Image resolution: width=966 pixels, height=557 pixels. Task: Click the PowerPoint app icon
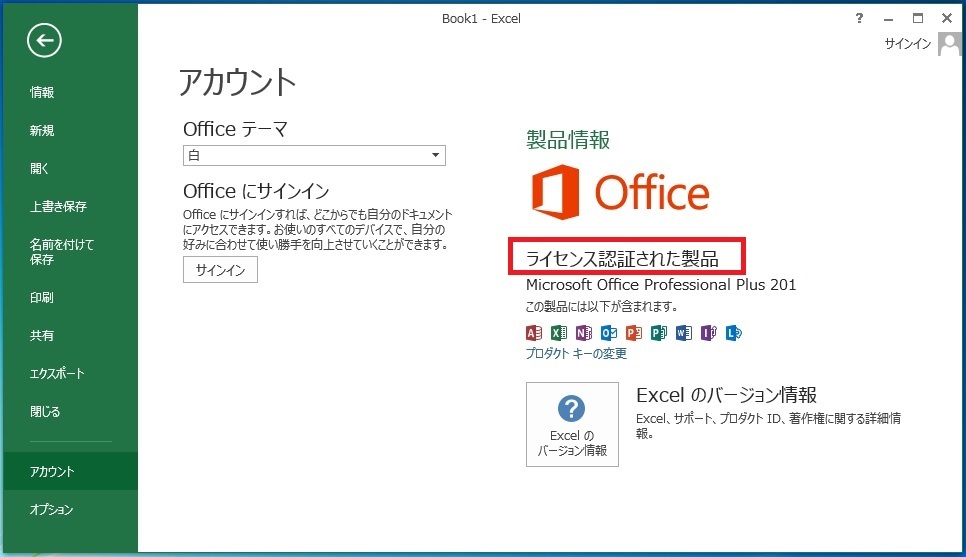633,333
